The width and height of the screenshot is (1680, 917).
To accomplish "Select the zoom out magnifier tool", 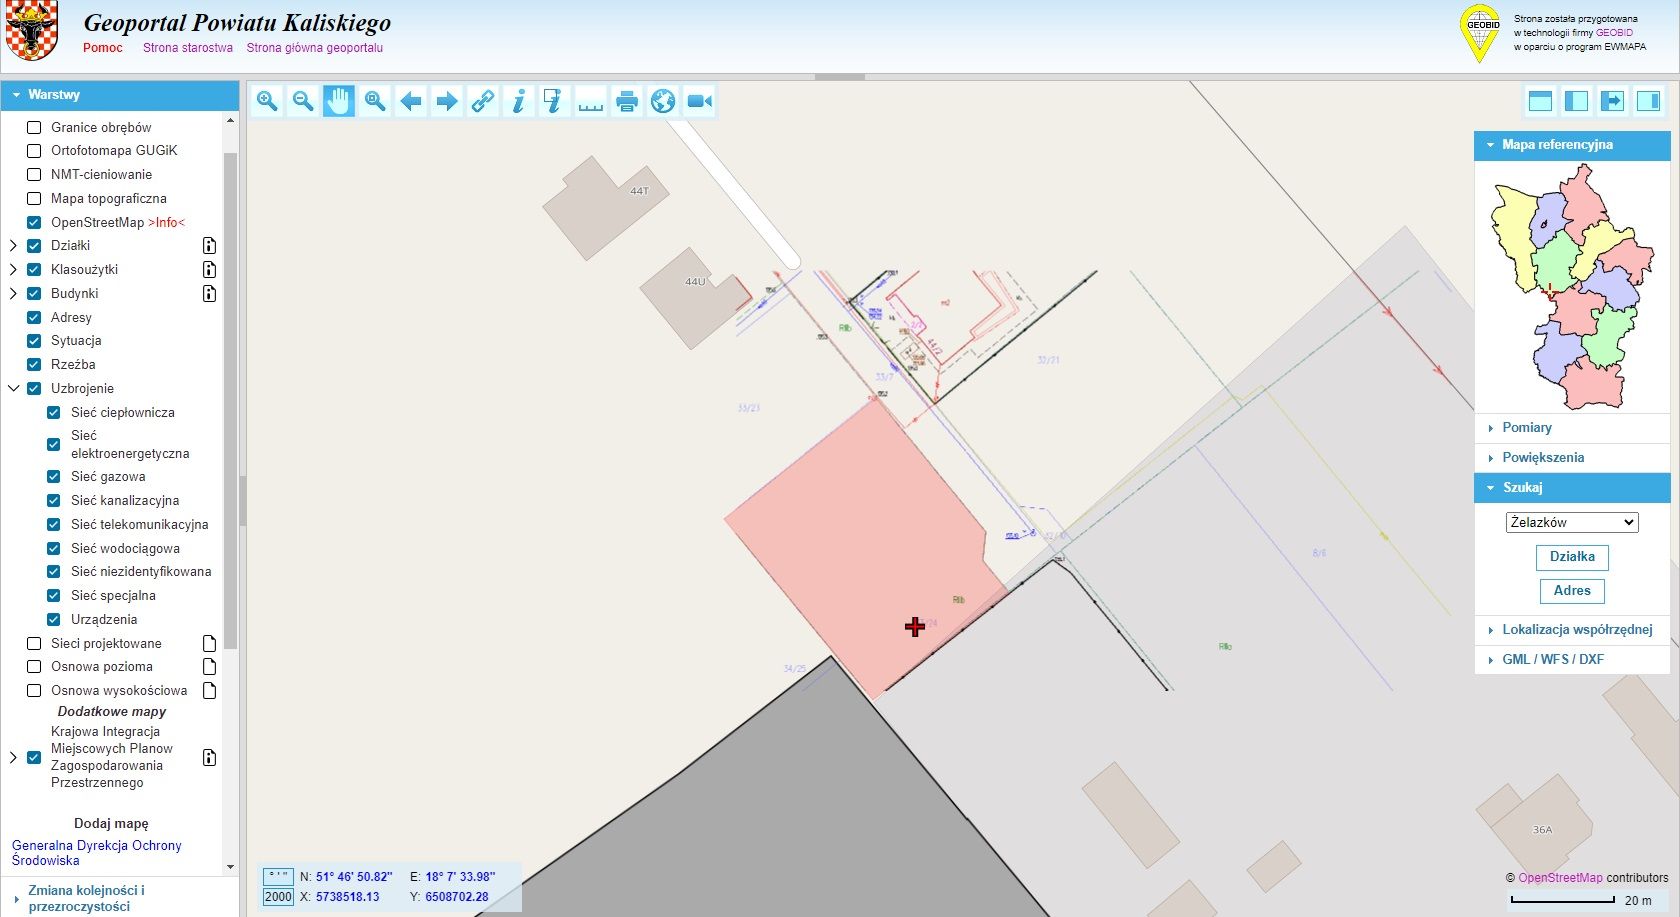I will 303,101.
